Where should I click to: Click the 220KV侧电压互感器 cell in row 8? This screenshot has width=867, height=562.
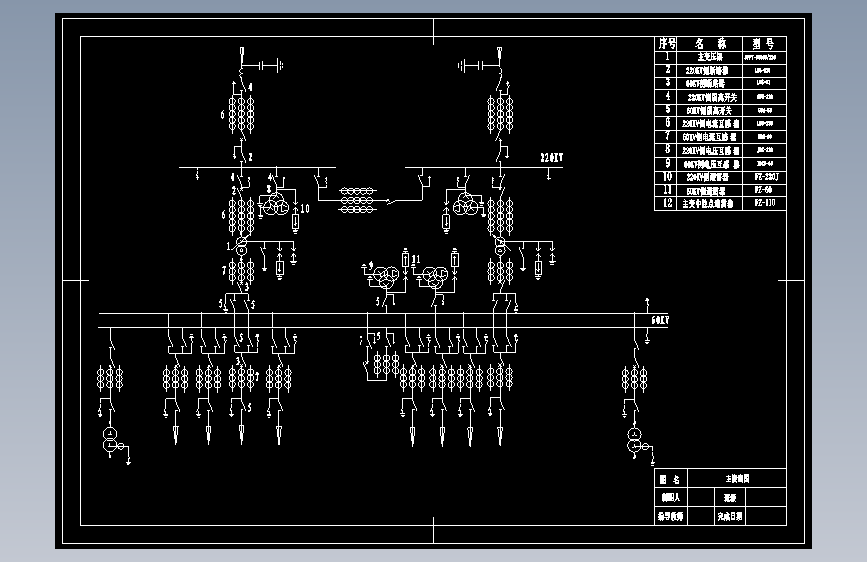[x=711, y=150]
